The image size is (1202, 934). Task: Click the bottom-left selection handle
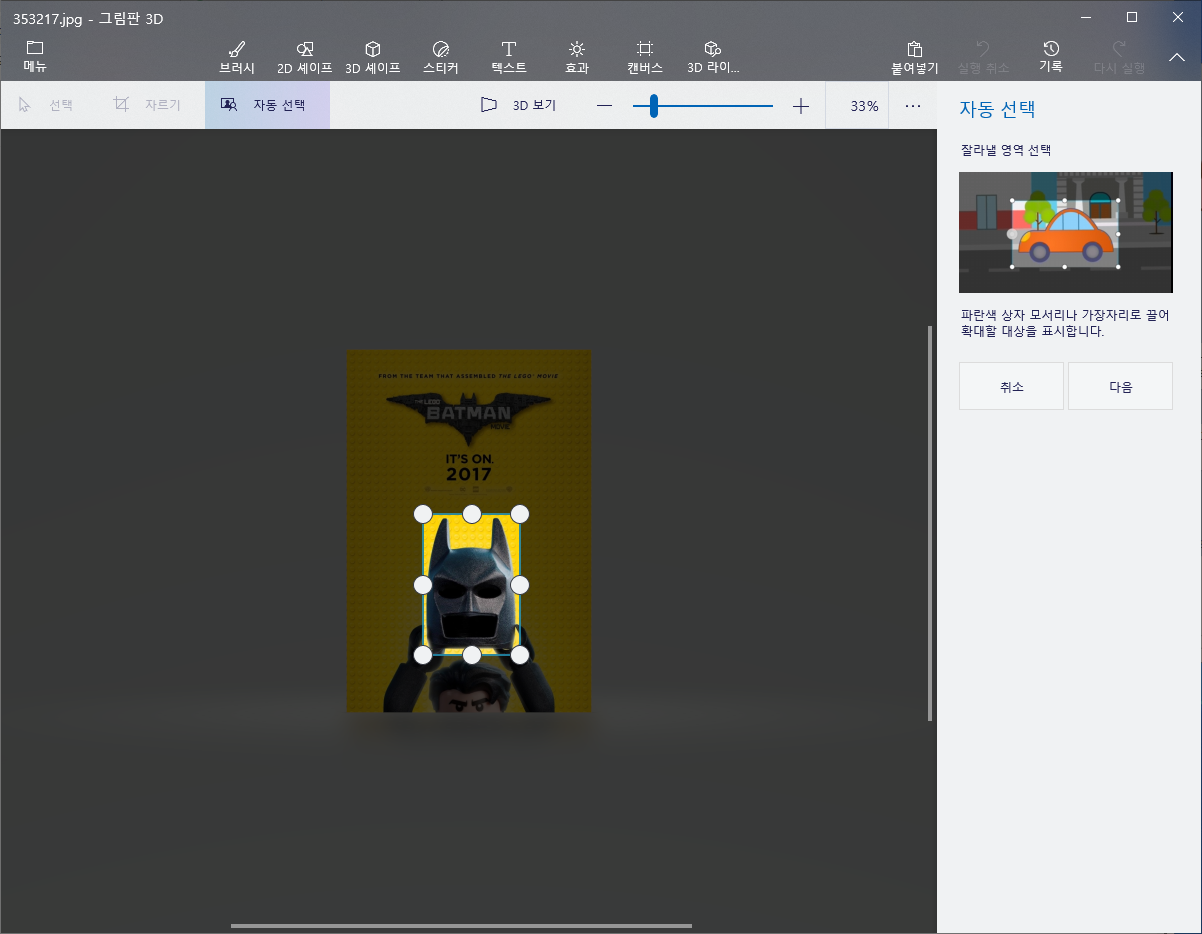(x=423, y=655)
